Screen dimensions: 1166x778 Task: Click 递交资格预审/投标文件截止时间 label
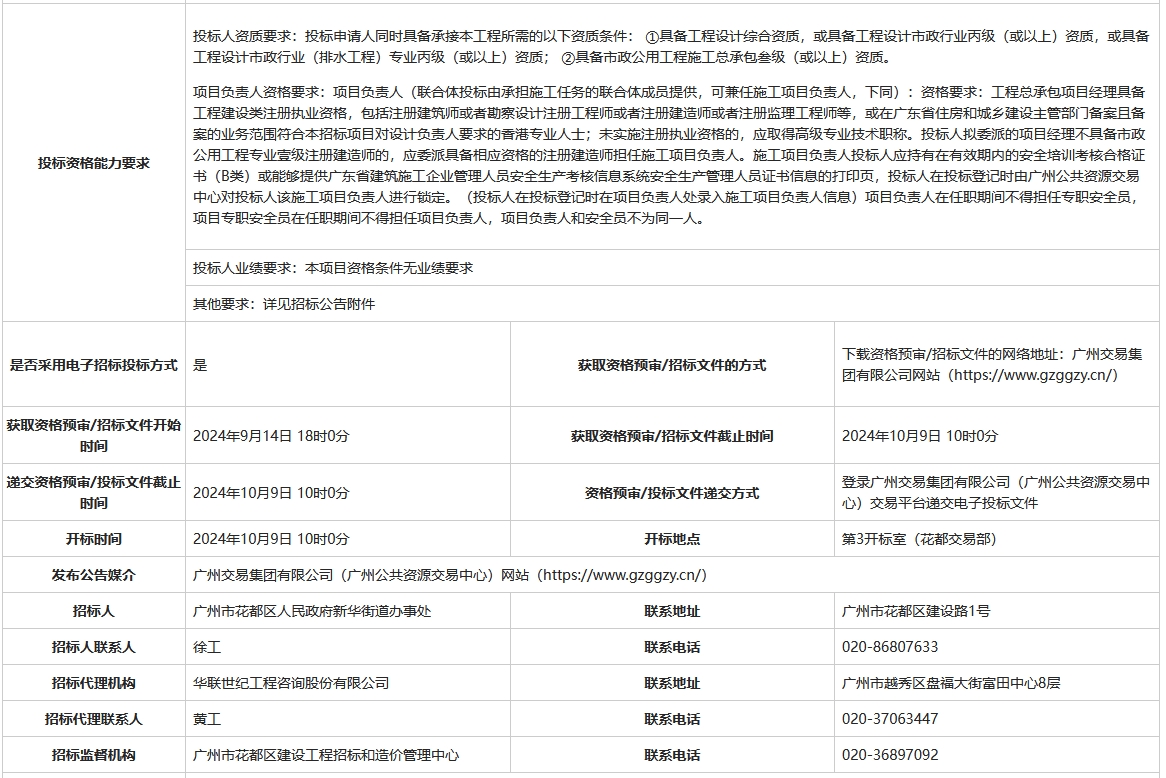click(x=94, y=492)
